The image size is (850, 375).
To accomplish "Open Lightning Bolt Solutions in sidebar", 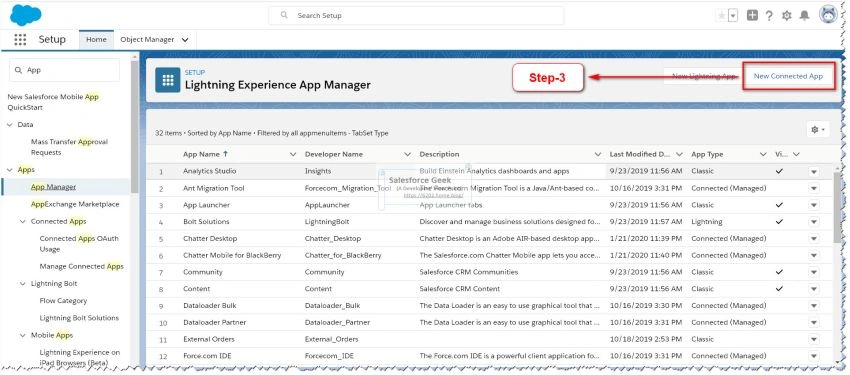I will (x=79, y=318).
